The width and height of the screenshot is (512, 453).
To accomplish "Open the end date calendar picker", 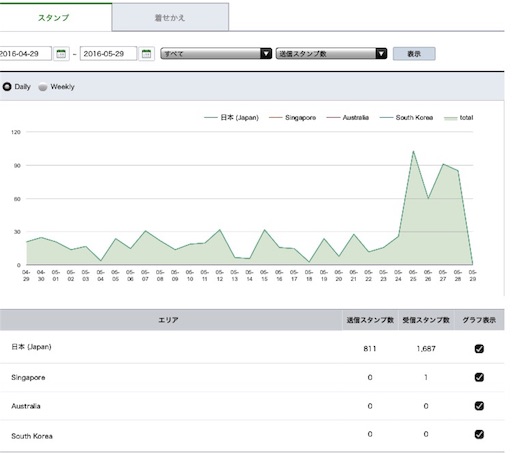I will [146, 54].
